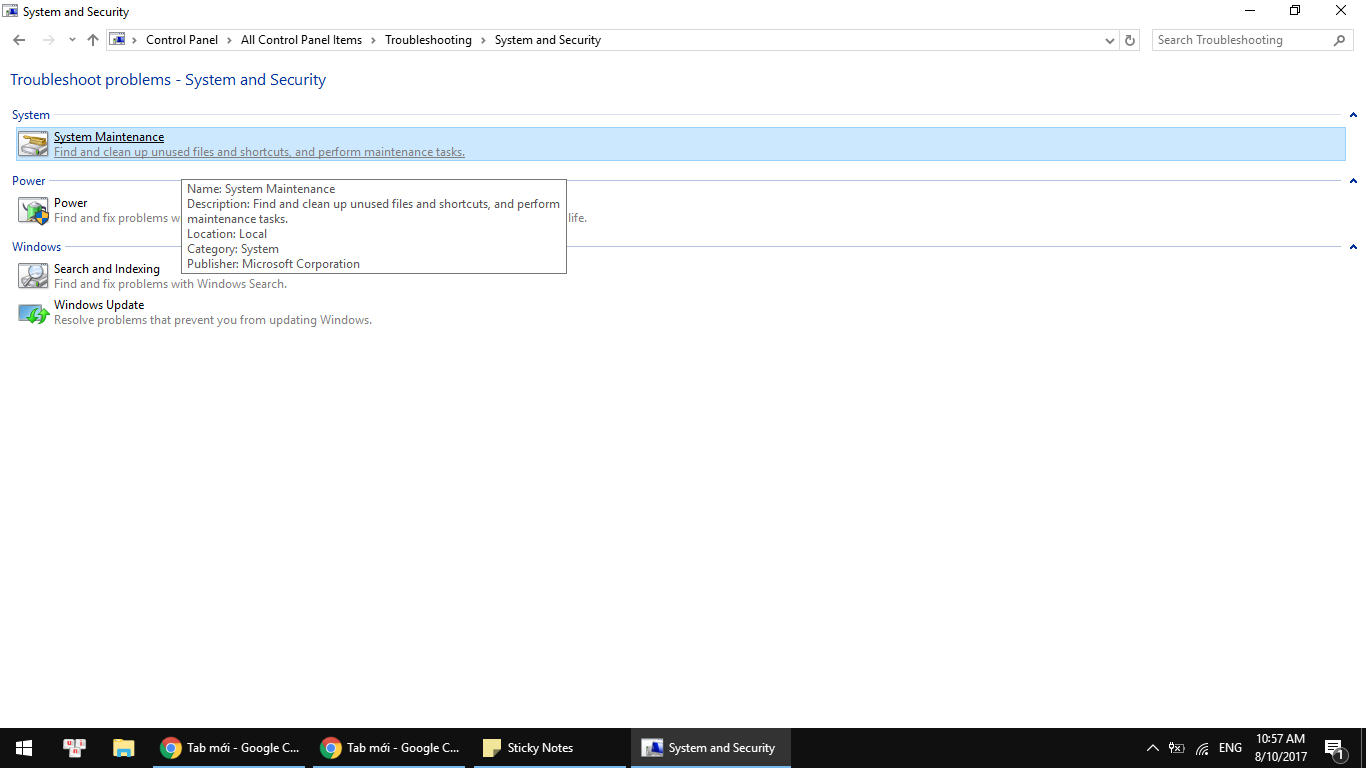Viewport: 1366px width, 768px height.
Task: Open Sticky Notes from the taskbar
Action: 530,748
